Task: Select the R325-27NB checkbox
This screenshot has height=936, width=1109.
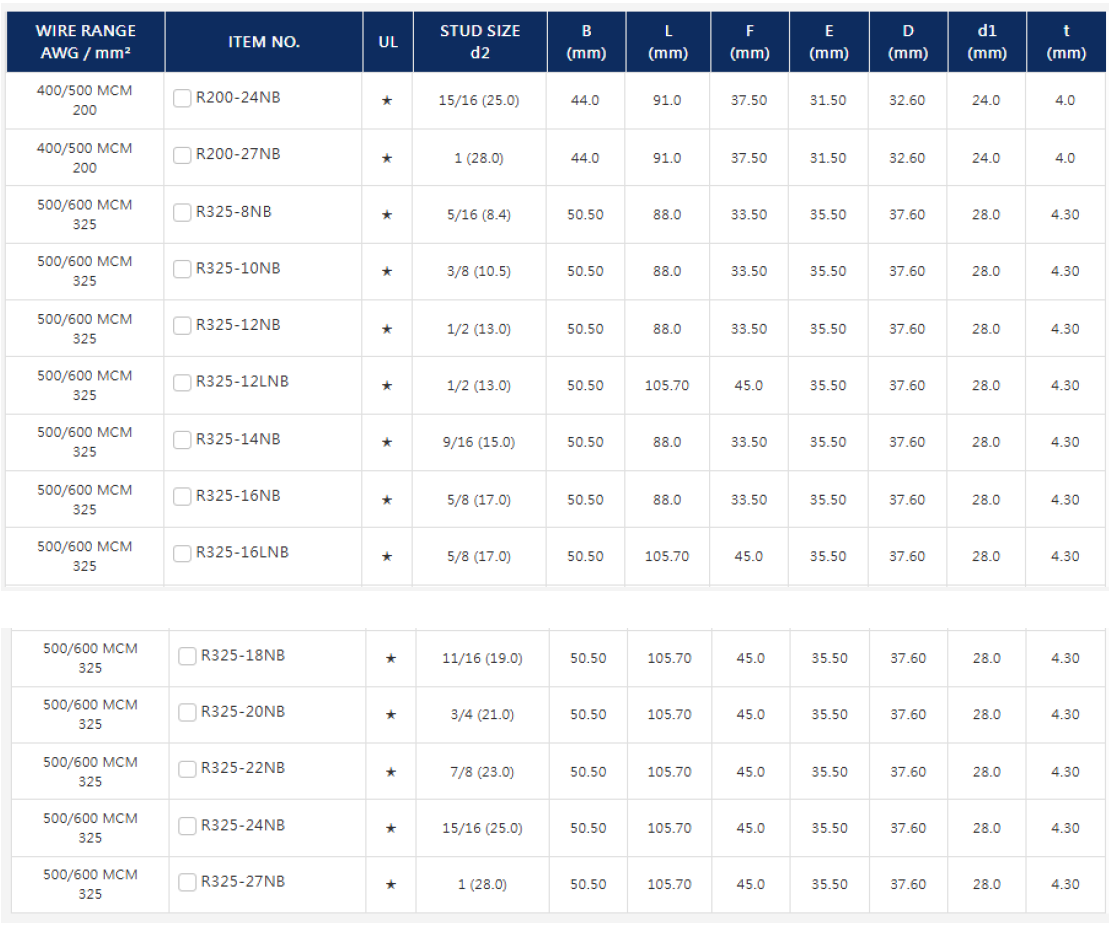Action: coord(187,882)
